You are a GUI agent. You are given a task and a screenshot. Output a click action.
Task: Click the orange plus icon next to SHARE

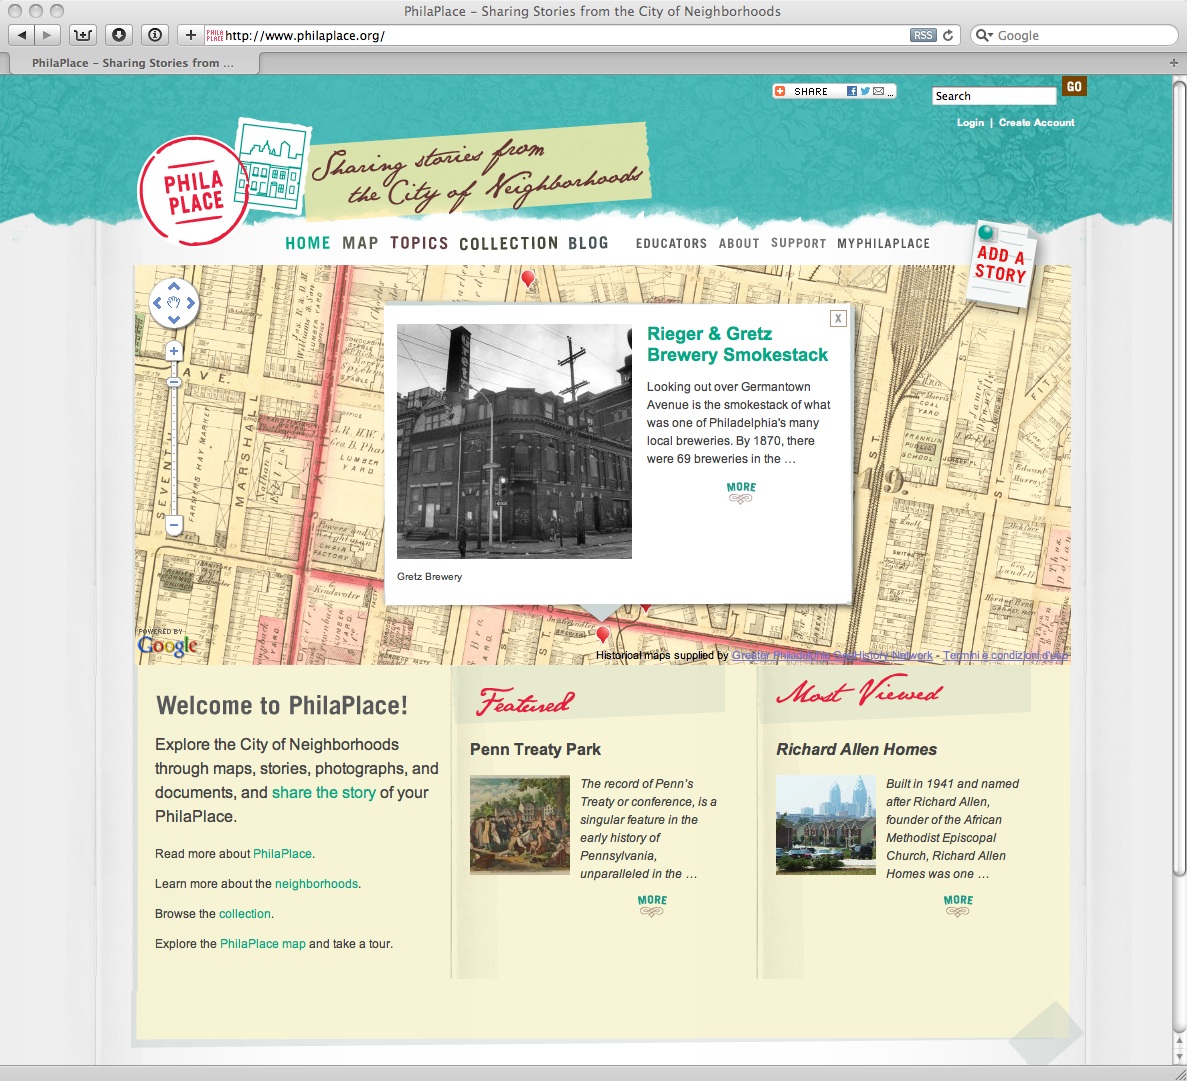tap(780, 92)
